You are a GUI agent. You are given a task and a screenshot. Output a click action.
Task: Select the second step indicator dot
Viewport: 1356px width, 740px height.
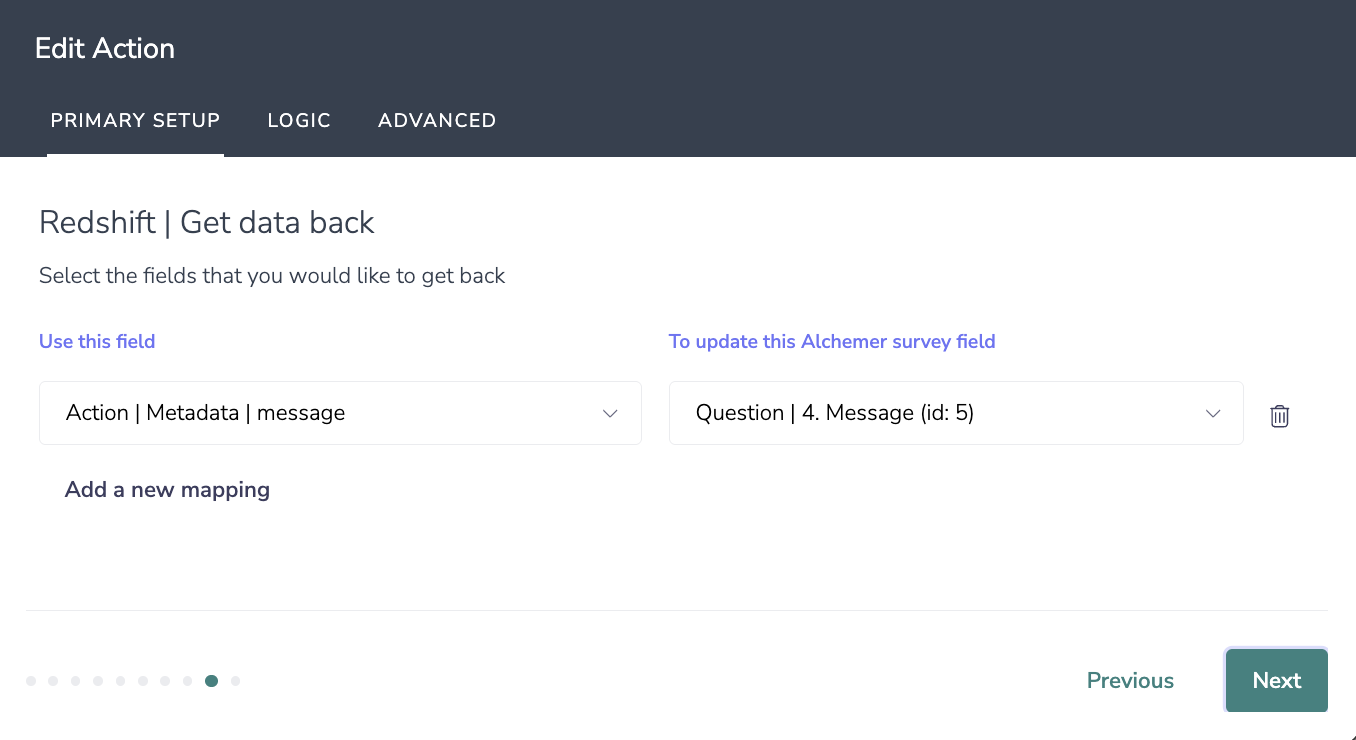point(53,681)
